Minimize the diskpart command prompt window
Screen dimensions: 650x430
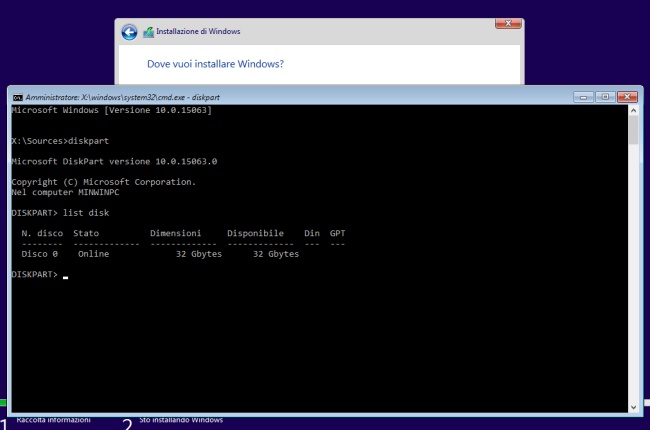pos(583,97)
